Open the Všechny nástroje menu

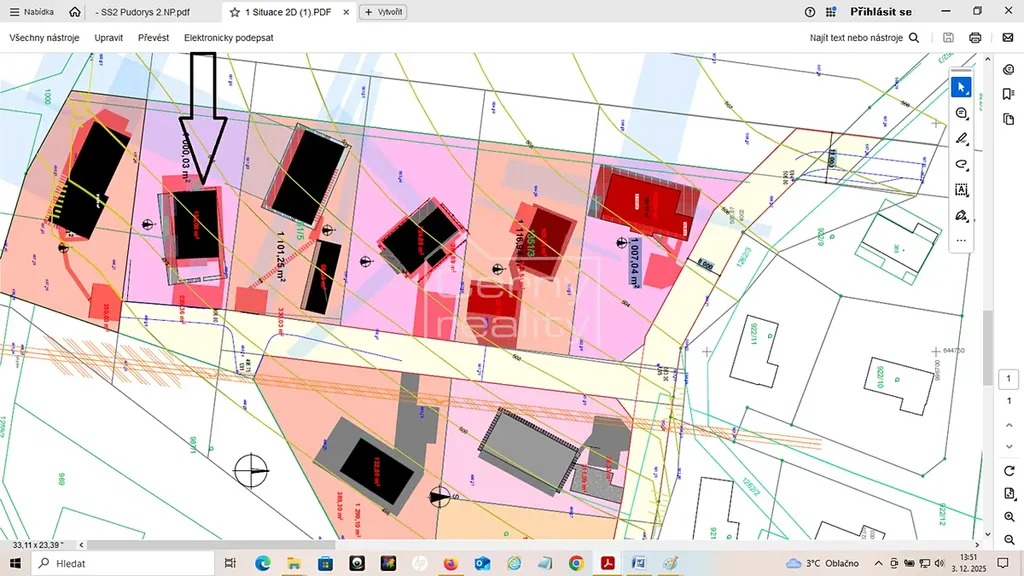coord(45,38)
